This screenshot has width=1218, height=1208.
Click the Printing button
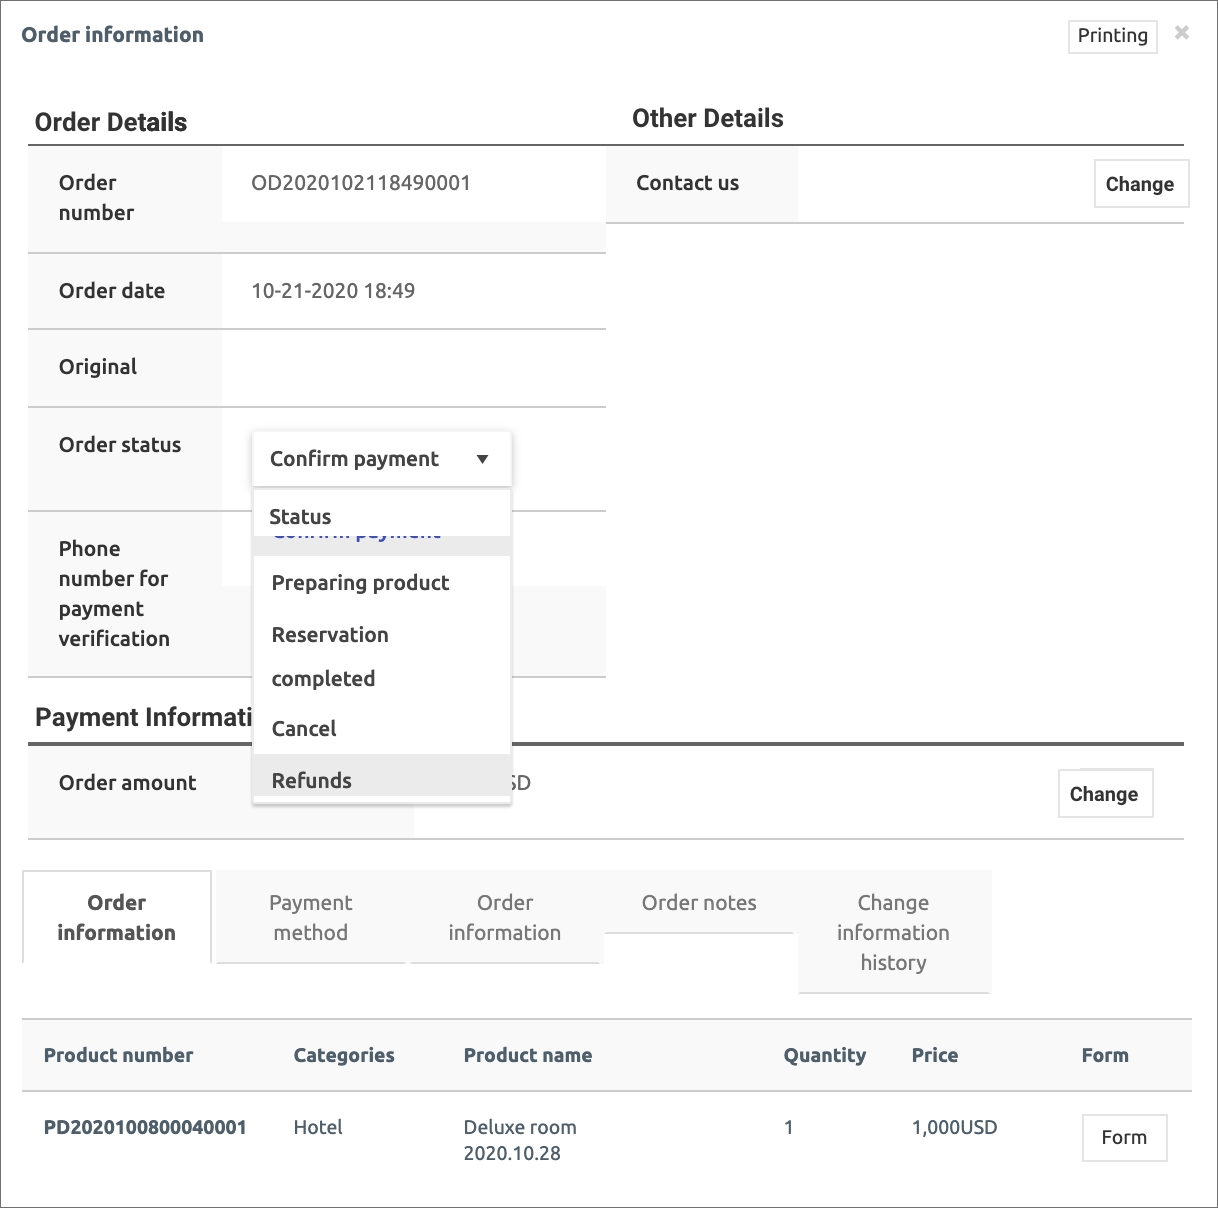1112,36
